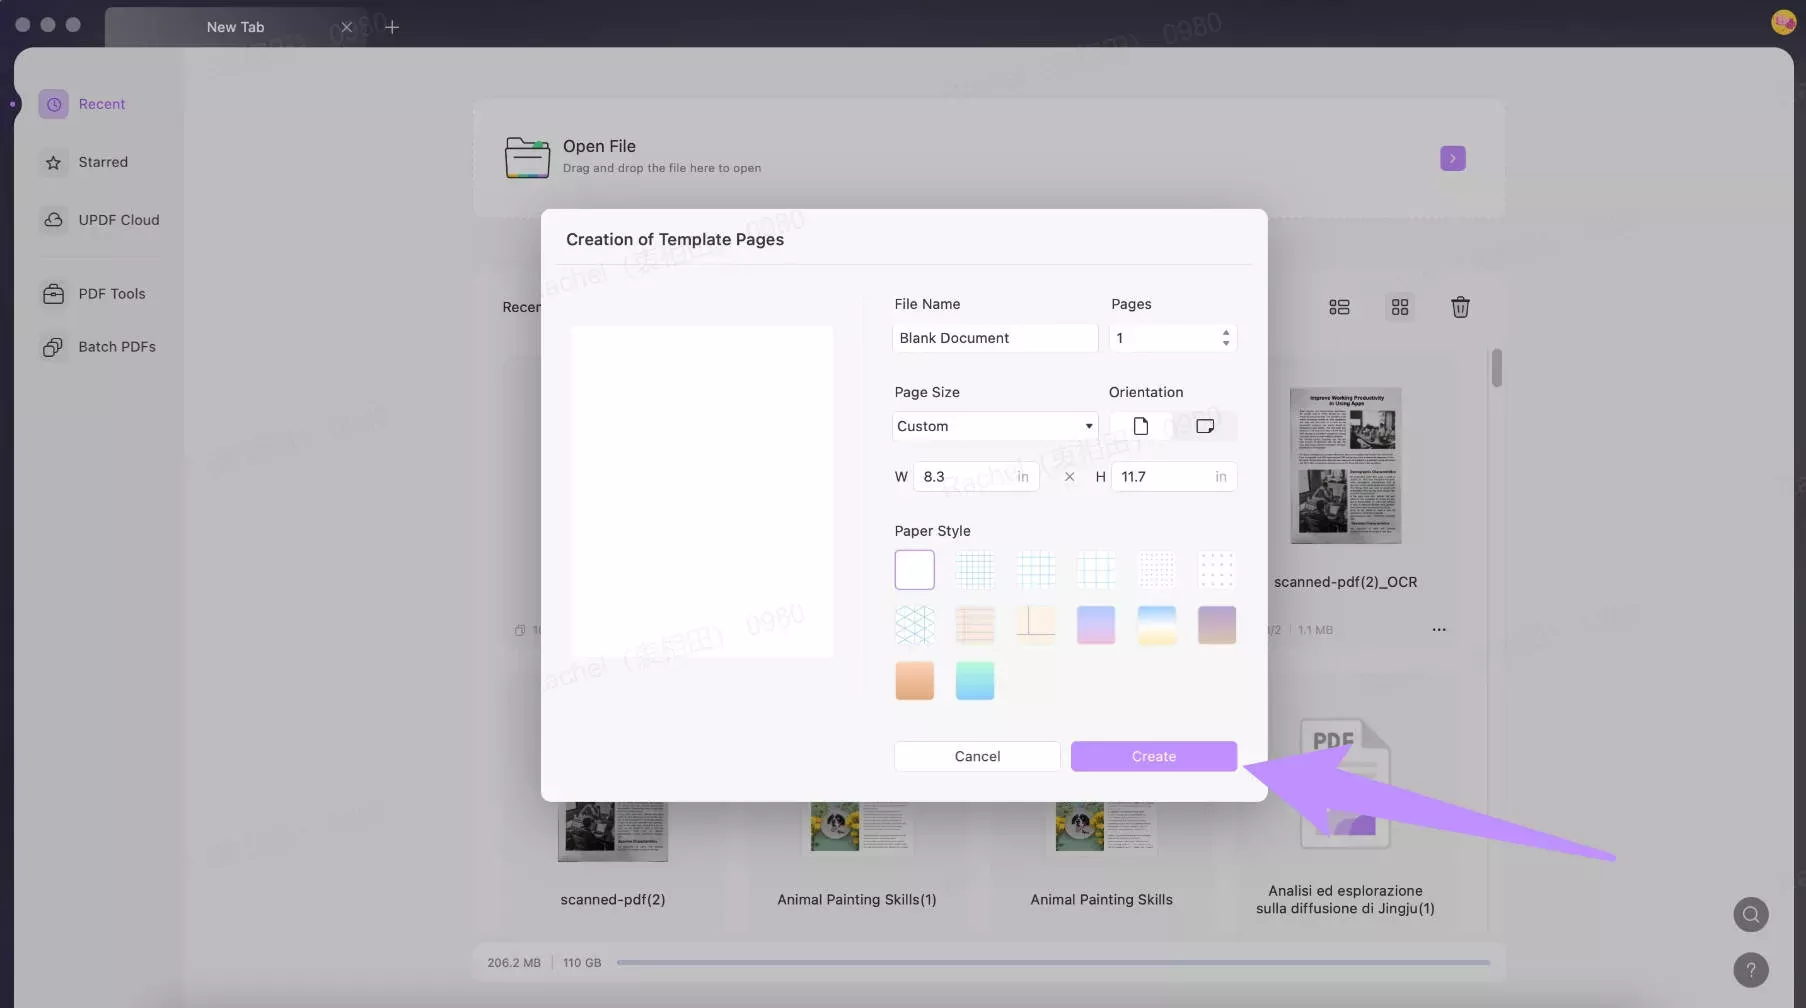
Task: Select landscape orientation
Action: 1205,426
